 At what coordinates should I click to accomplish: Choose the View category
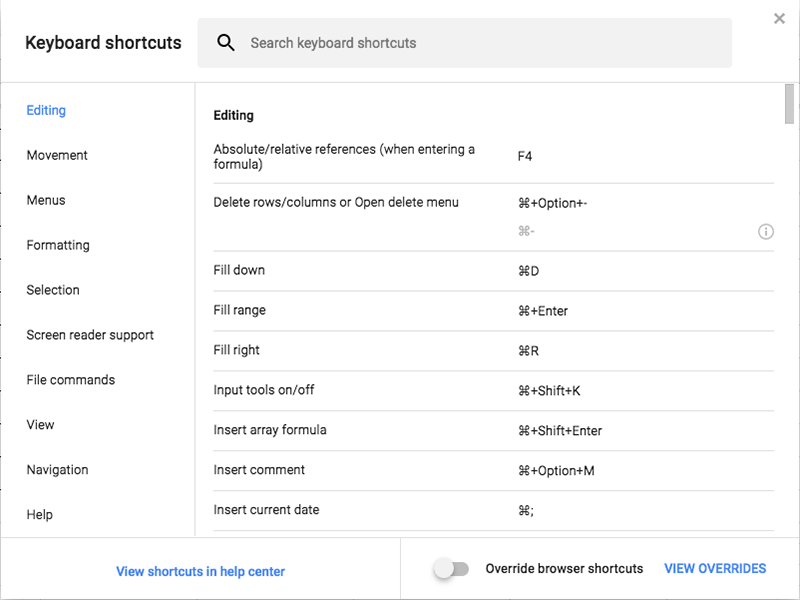click(x=40, y=424)
